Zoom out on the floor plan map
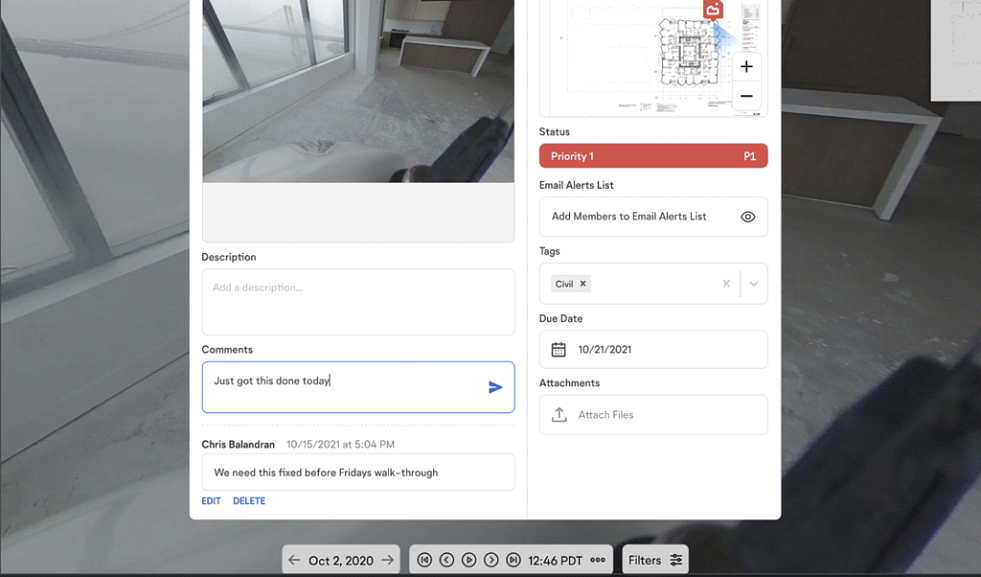Screen dimensions: 981x577 [746, 96]
